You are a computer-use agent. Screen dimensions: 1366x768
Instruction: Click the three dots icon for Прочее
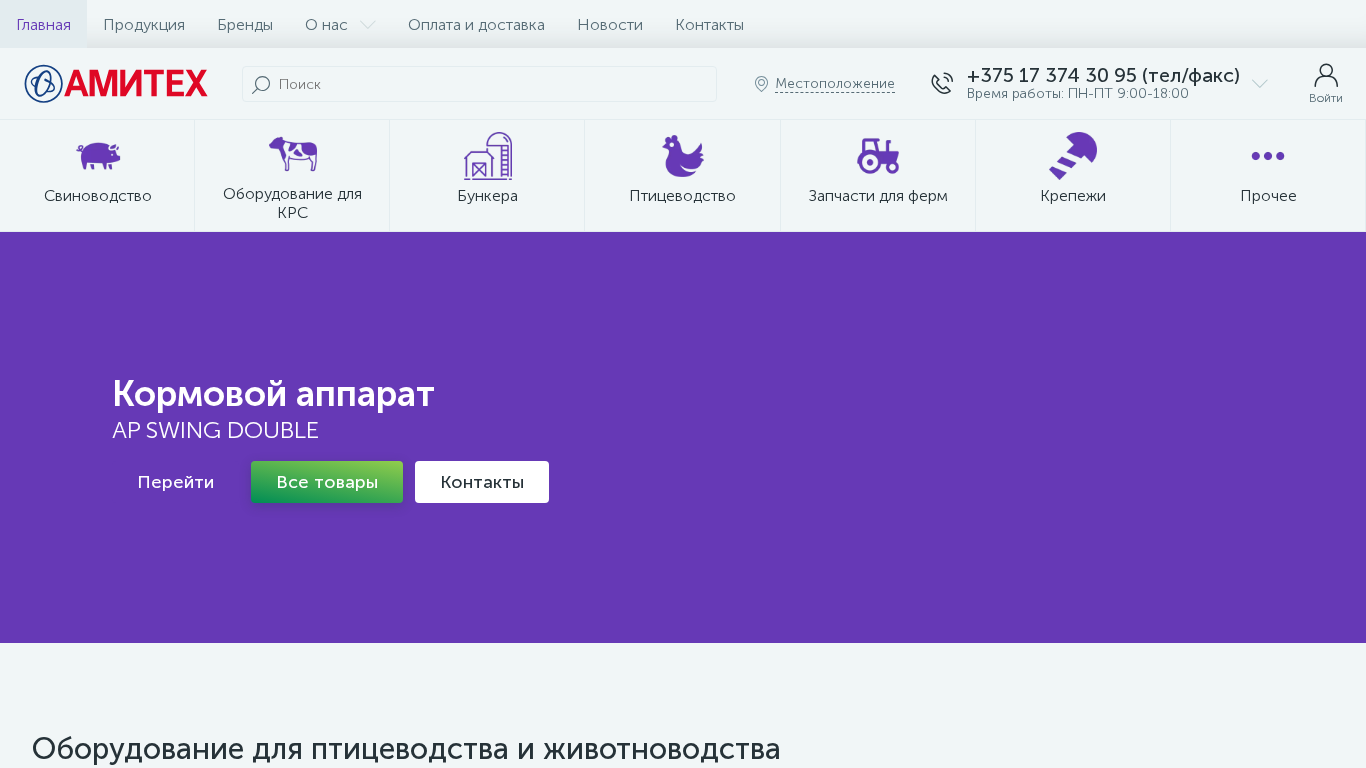1268,156
